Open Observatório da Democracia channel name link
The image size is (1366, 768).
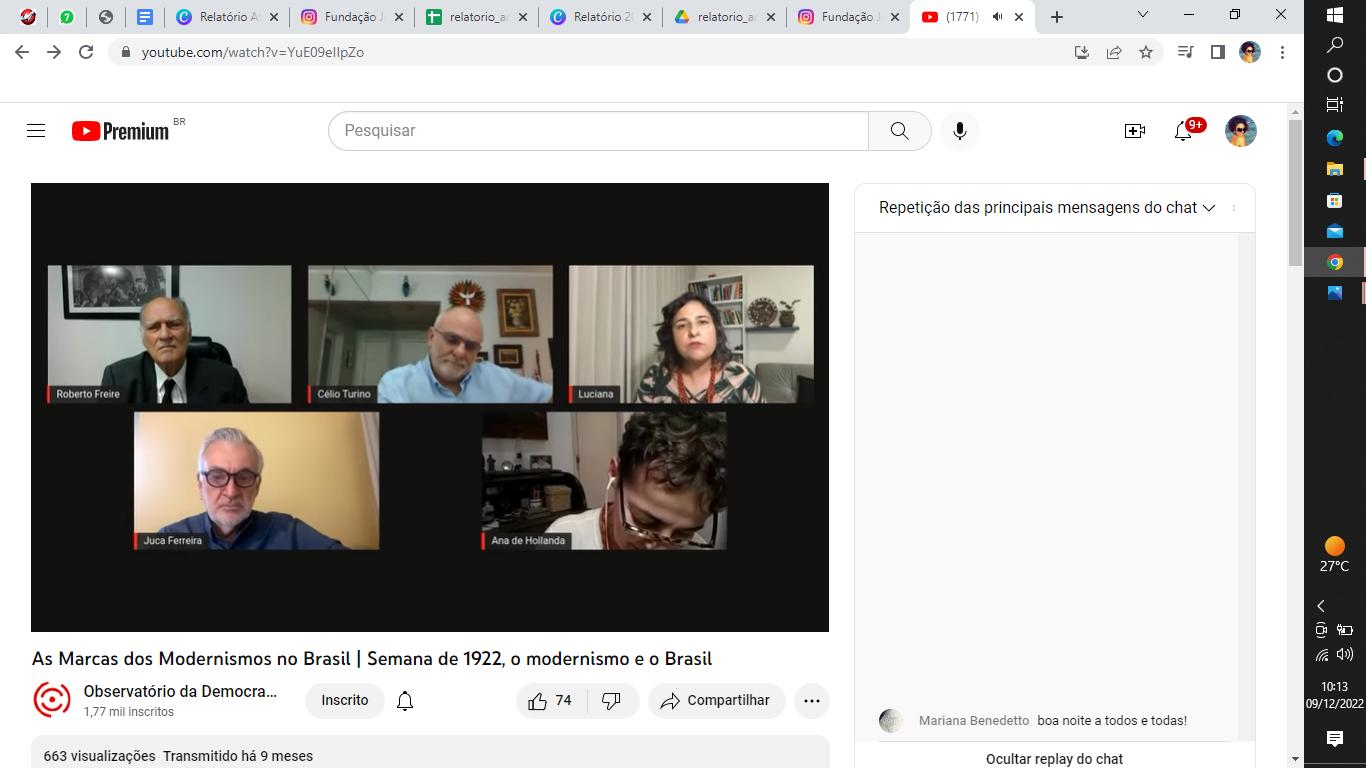180,691
